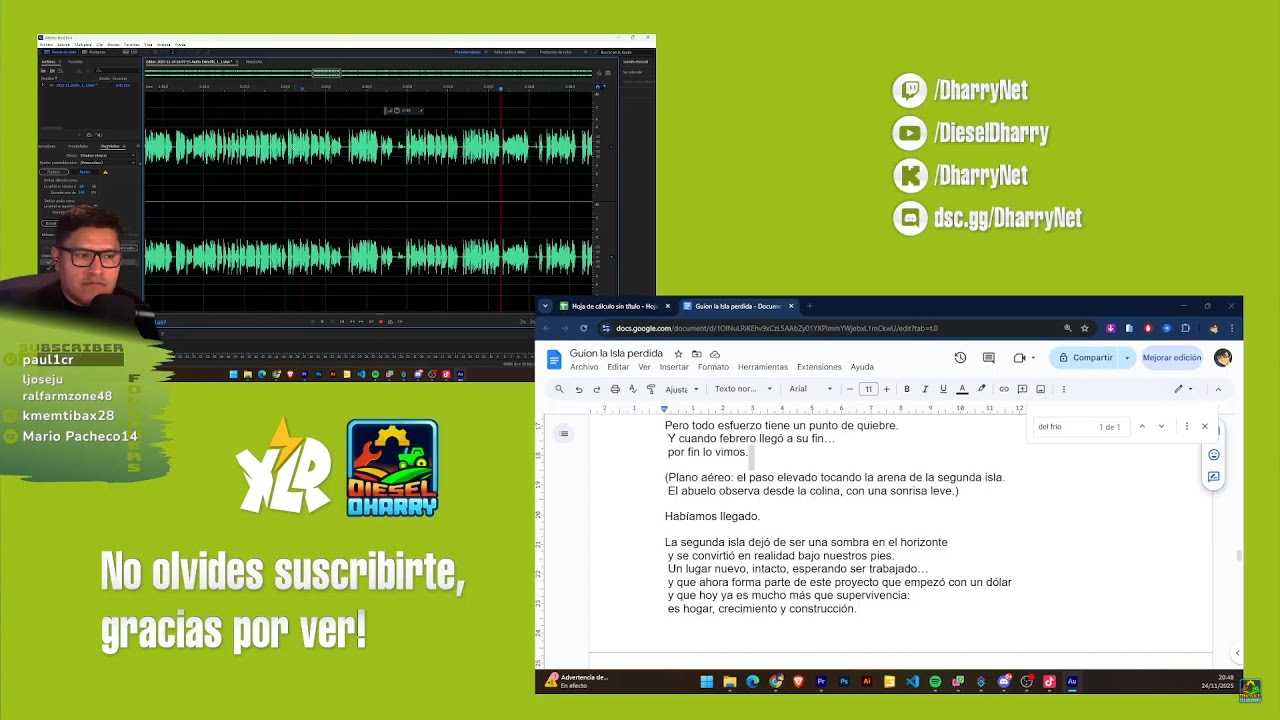
Task: Click the Docs search menus magnifier icon
Action: coord(559,389)
